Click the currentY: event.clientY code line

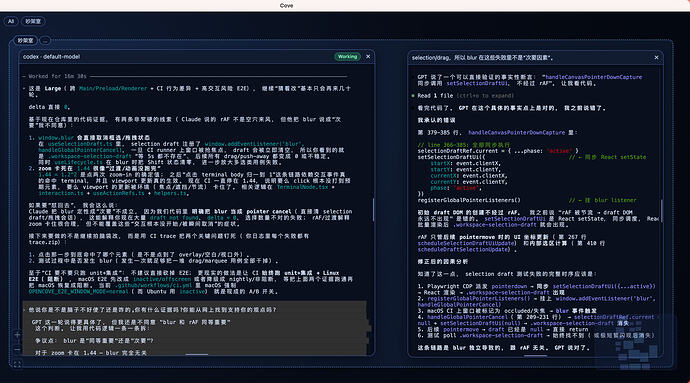[x=469, y=182]
